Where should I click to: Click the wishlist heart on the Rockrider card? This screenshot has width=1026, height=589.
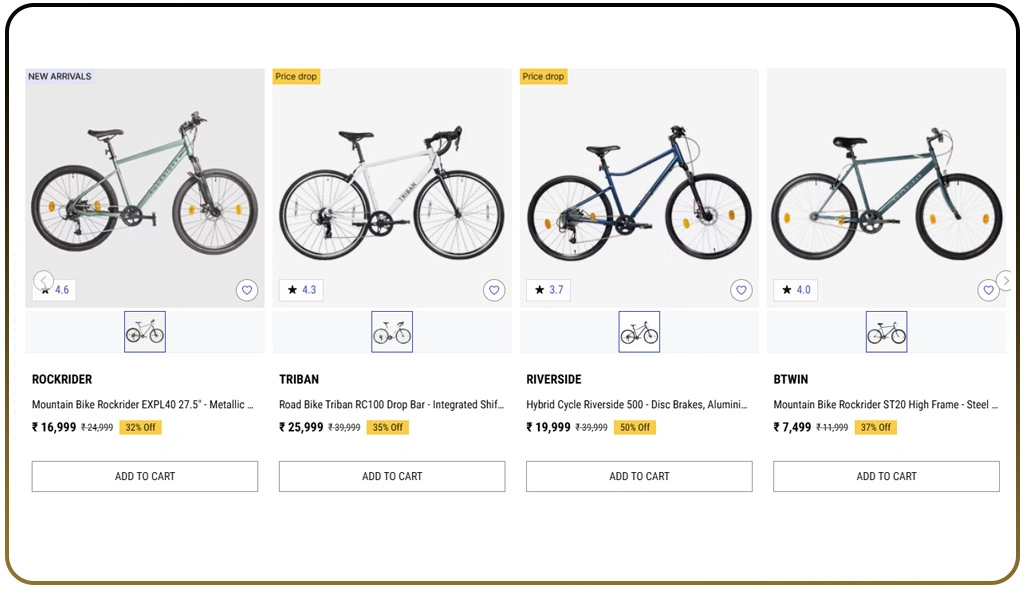(x=247, y=289)
